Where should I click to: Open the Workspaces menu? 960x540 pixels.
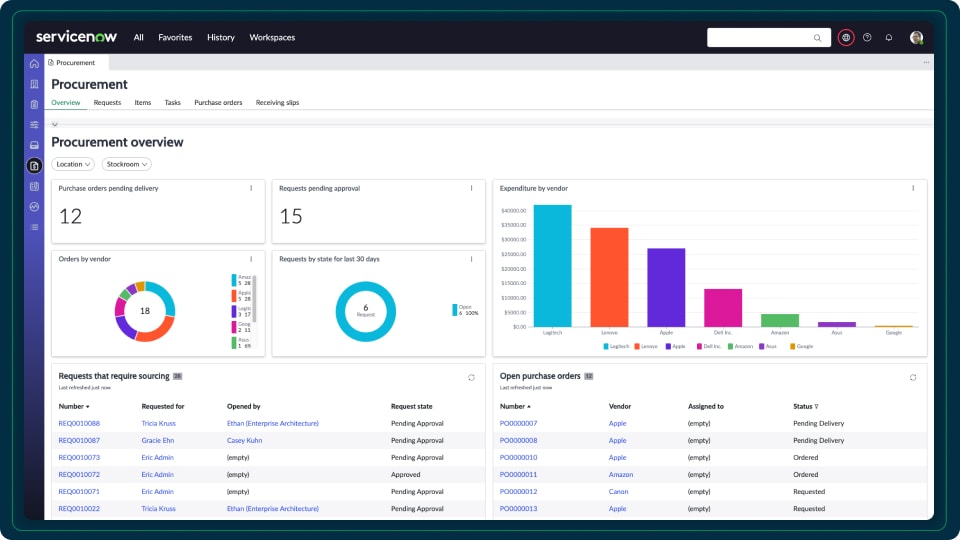(272, 38)
